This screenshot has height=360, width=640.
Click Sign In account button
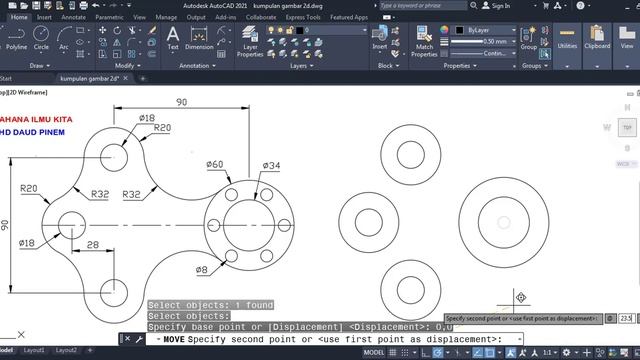pyautogui.click(x=496, y=6)
